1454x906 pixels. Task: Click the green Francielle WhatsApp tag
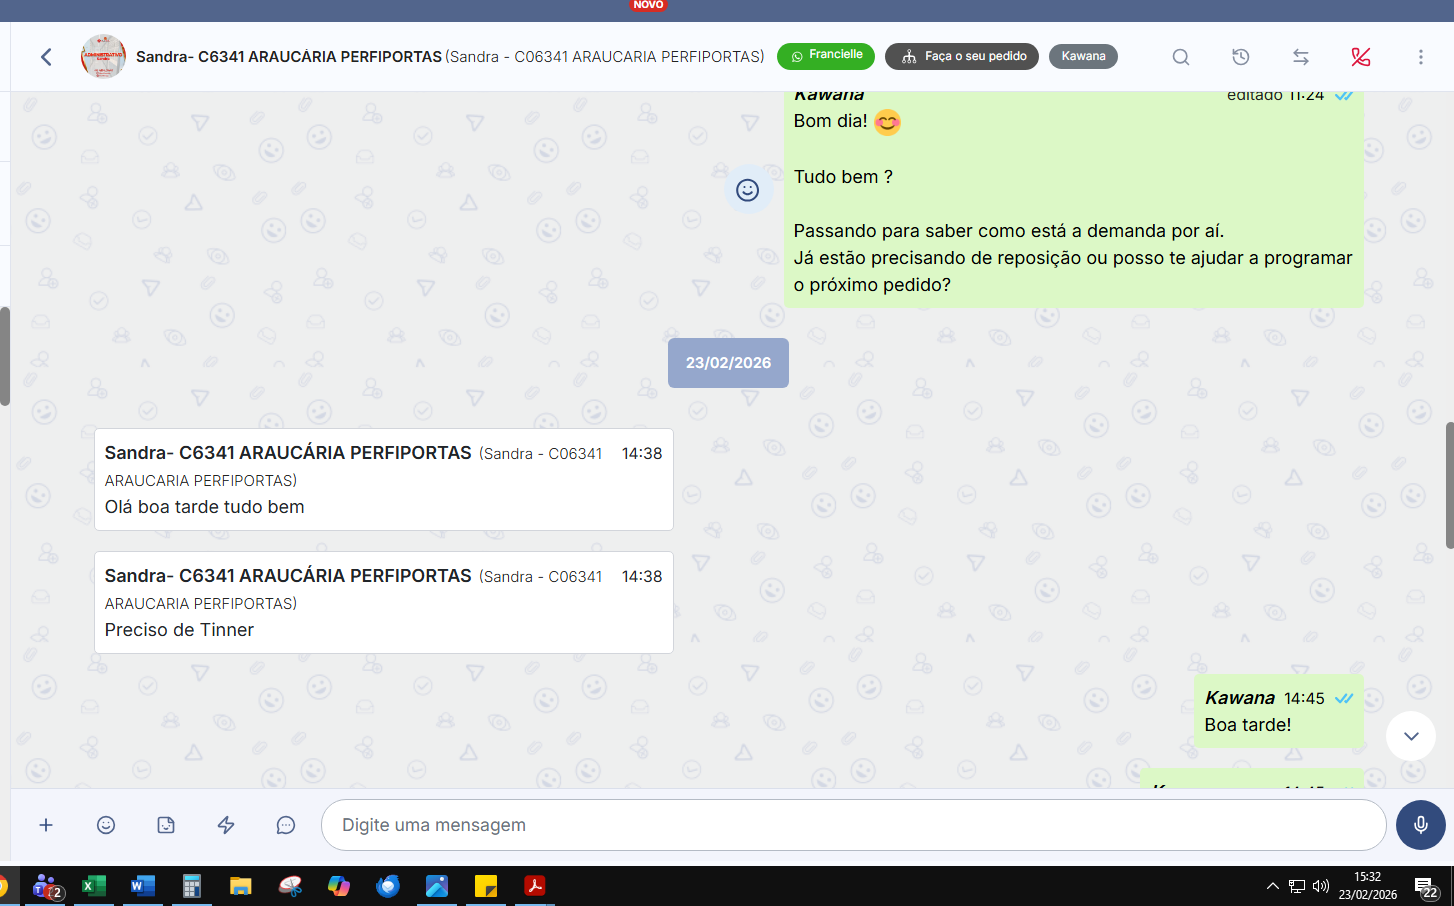coord(826,56)
